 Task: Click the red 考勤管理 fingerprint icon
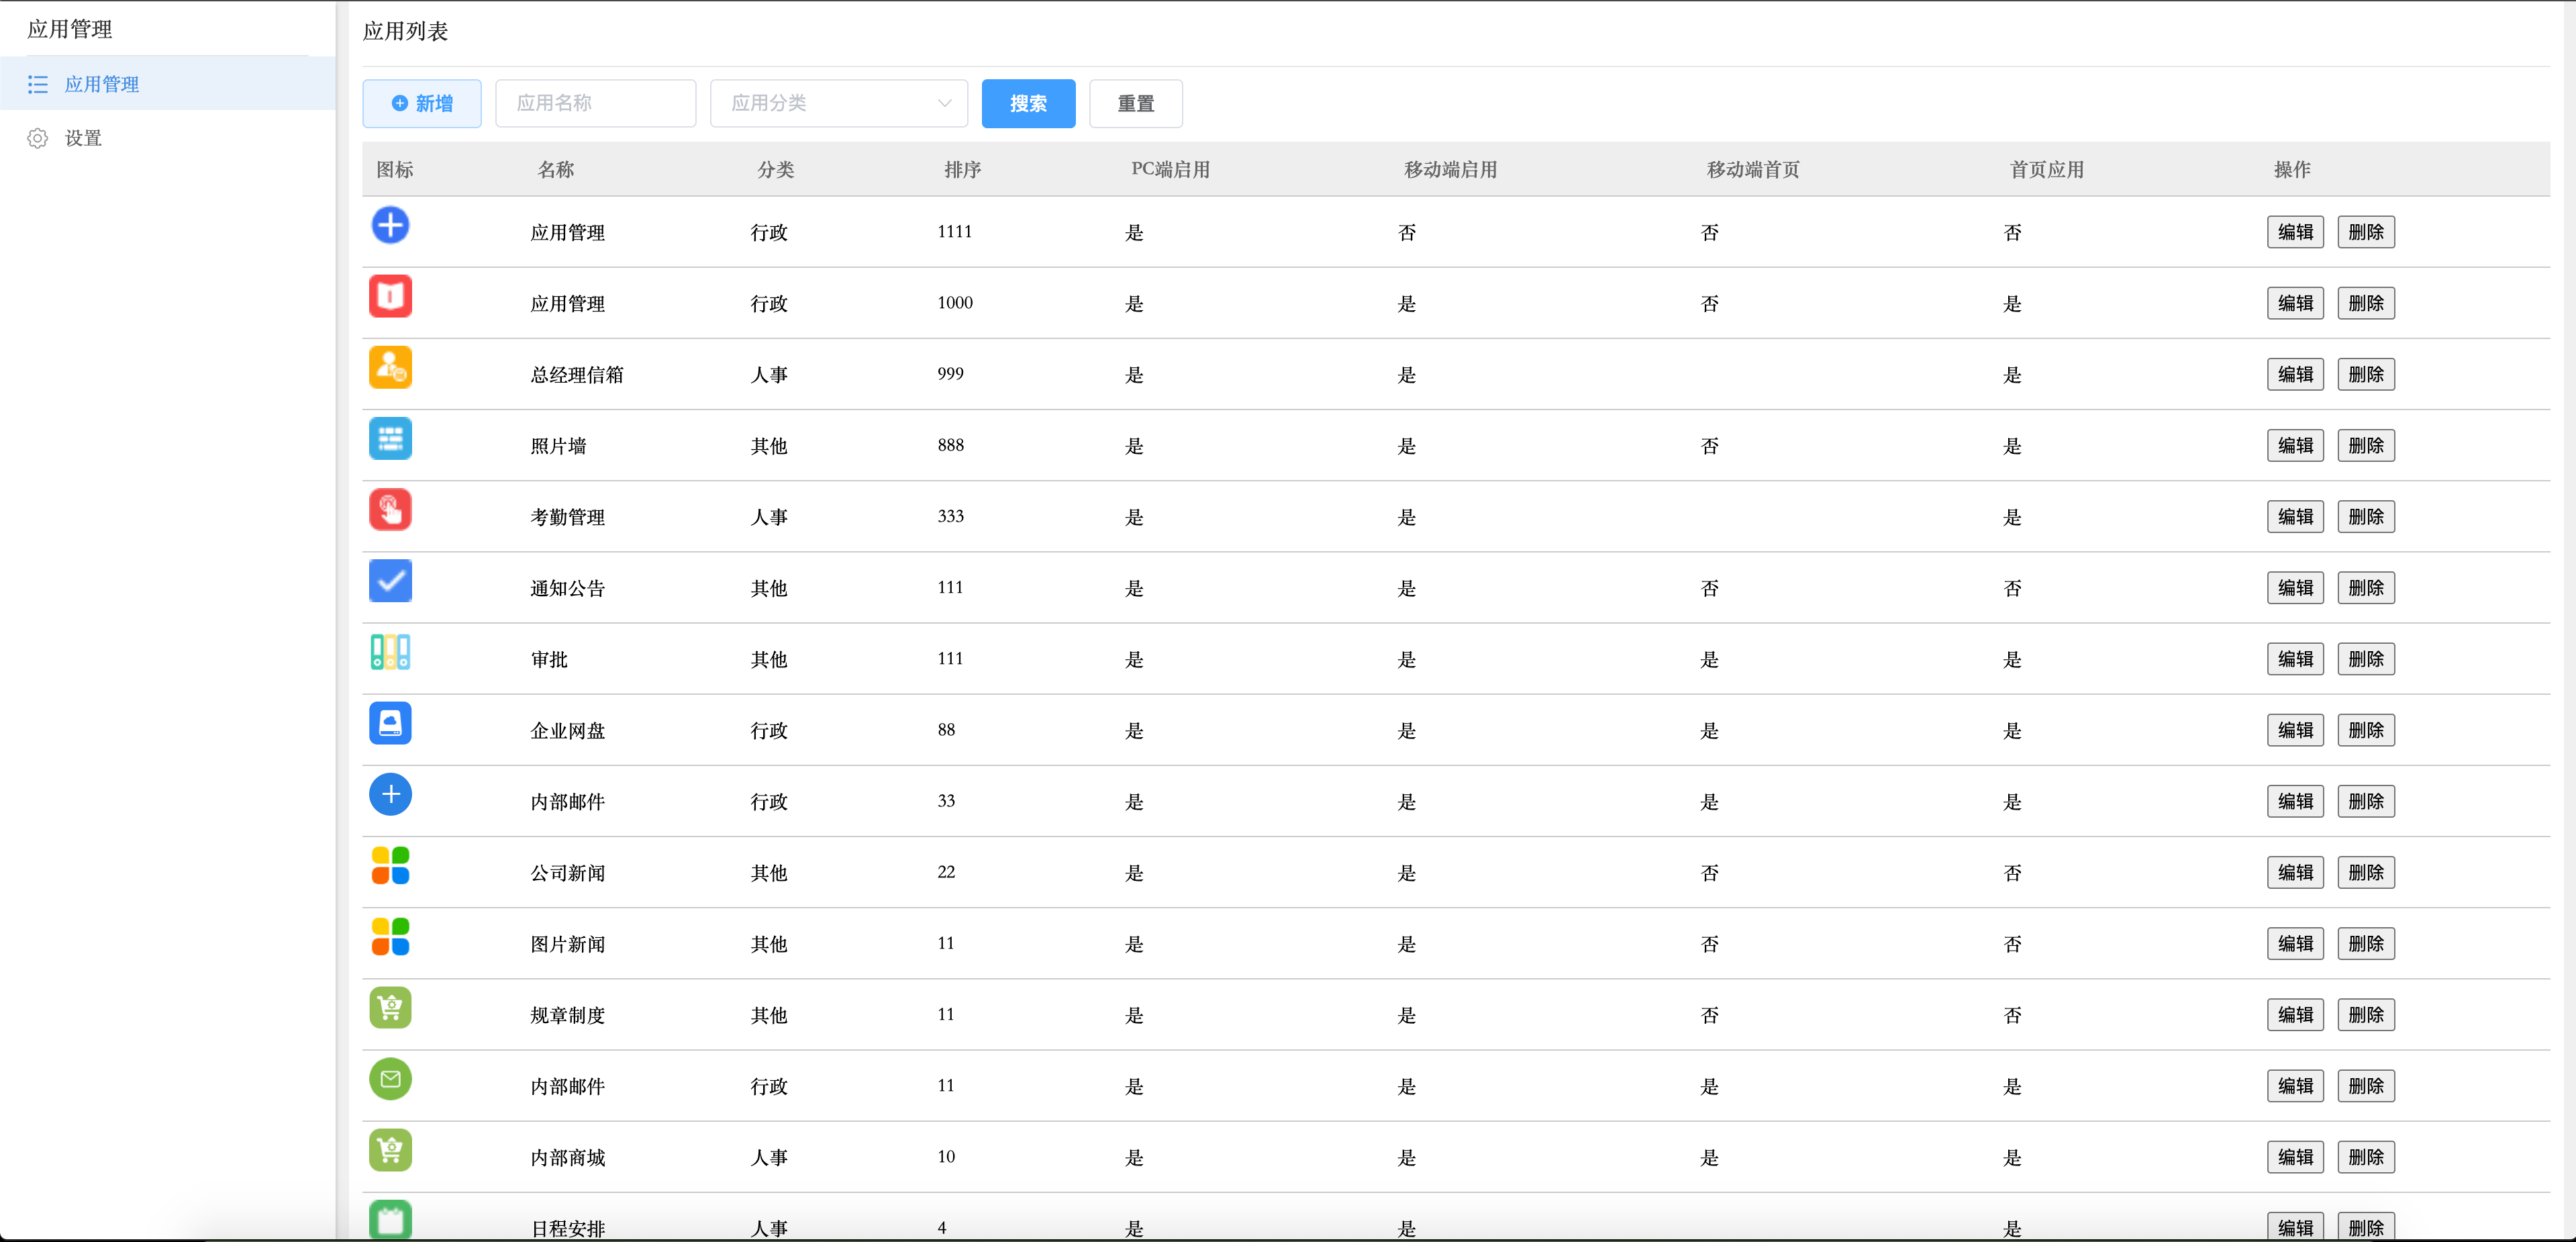(390, 510)
